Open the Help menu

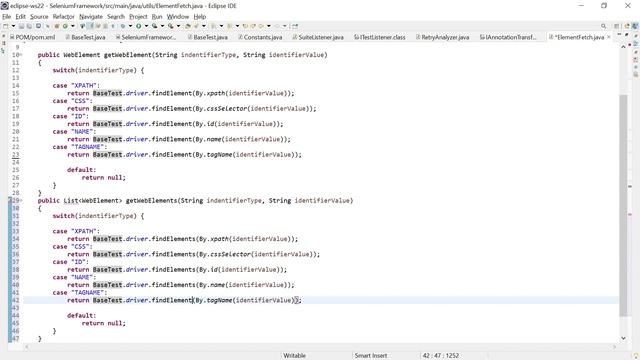[200, 17]
